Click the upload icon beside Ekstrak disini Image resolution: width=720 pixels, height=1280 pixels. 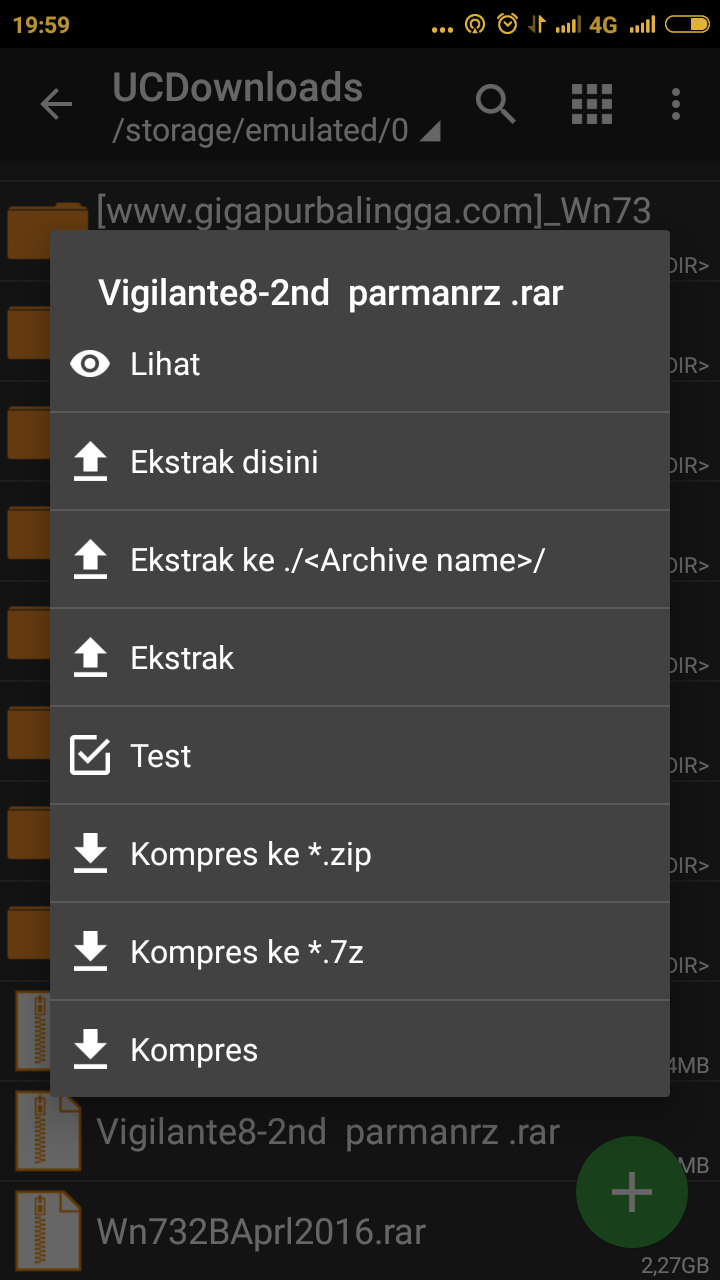[90, 462]
